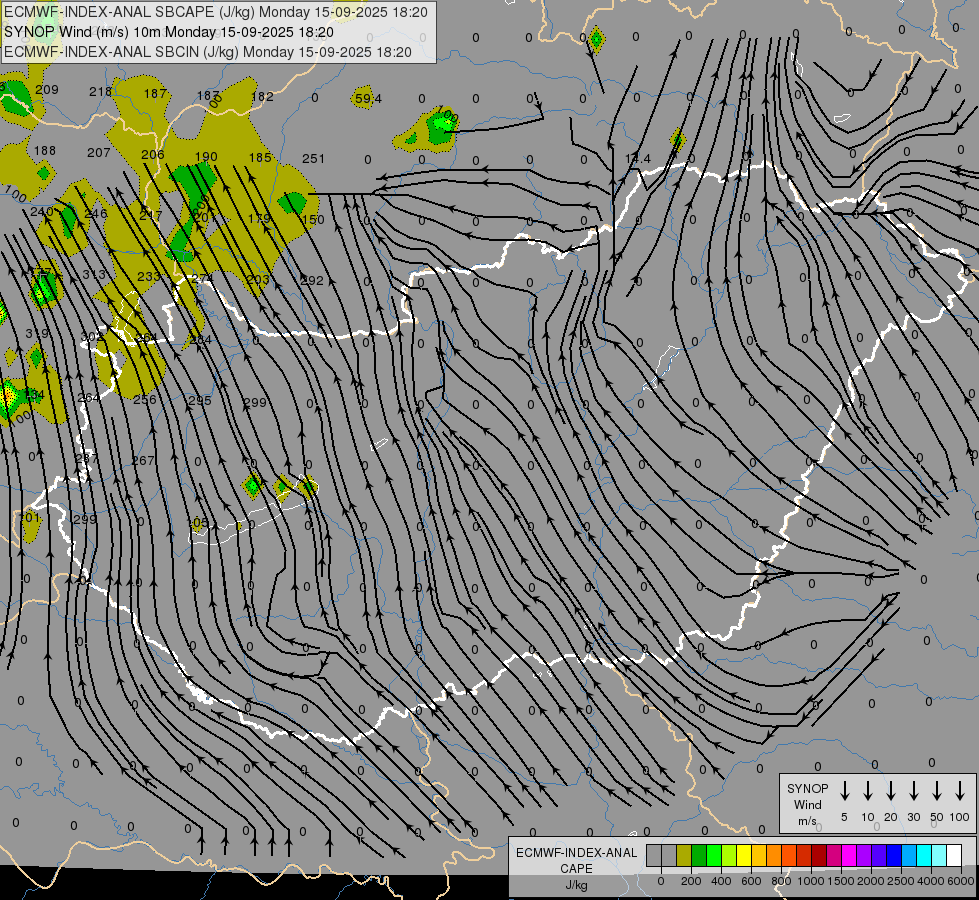Click the 10 m/s wind arrow icon
The image size is (979, 900).
point(868,791)
